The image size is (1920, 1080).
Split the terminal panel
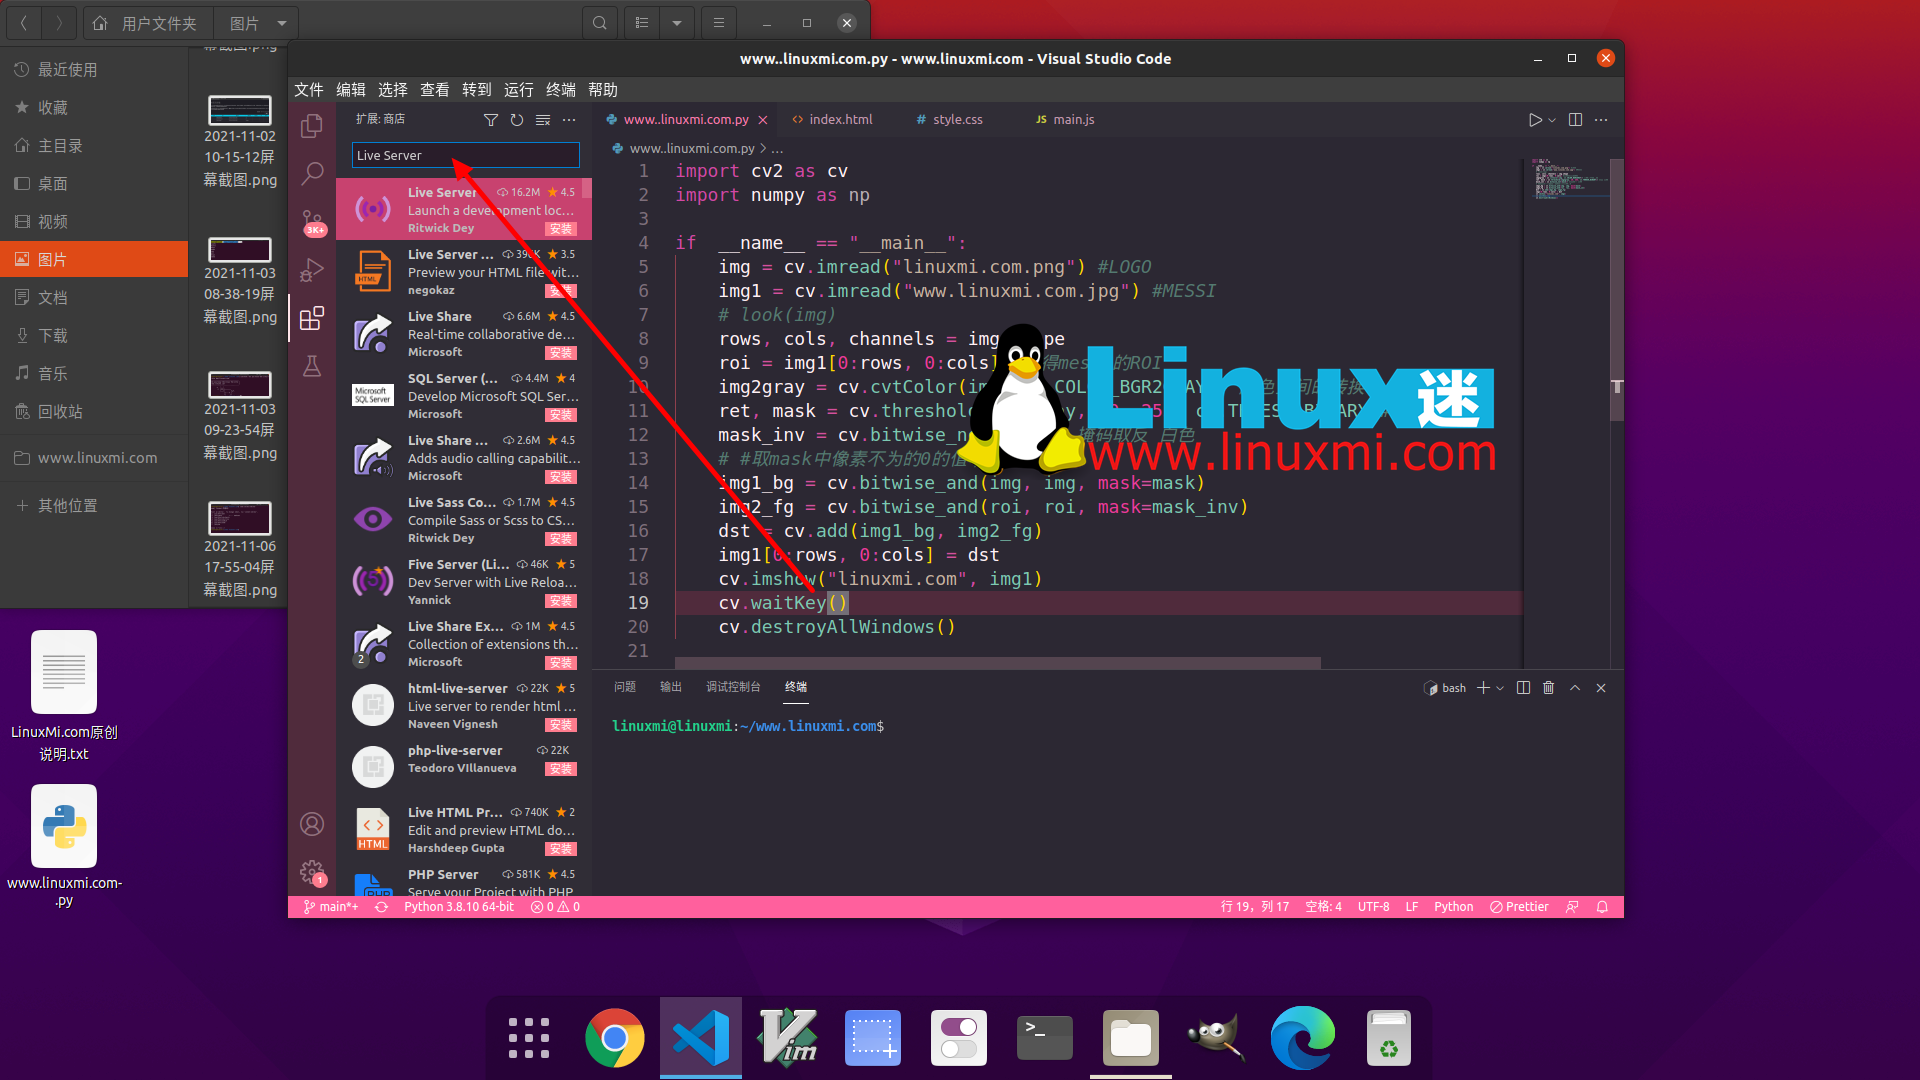[1523, 688]
